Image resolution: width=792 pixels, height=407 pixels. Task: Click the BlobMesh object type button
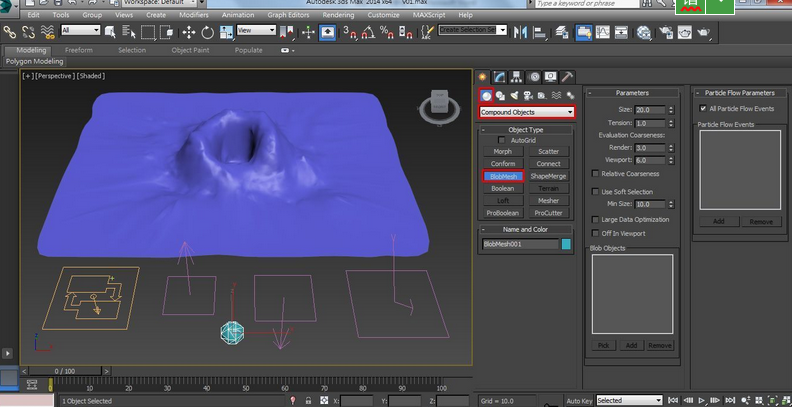coord(503,176)
